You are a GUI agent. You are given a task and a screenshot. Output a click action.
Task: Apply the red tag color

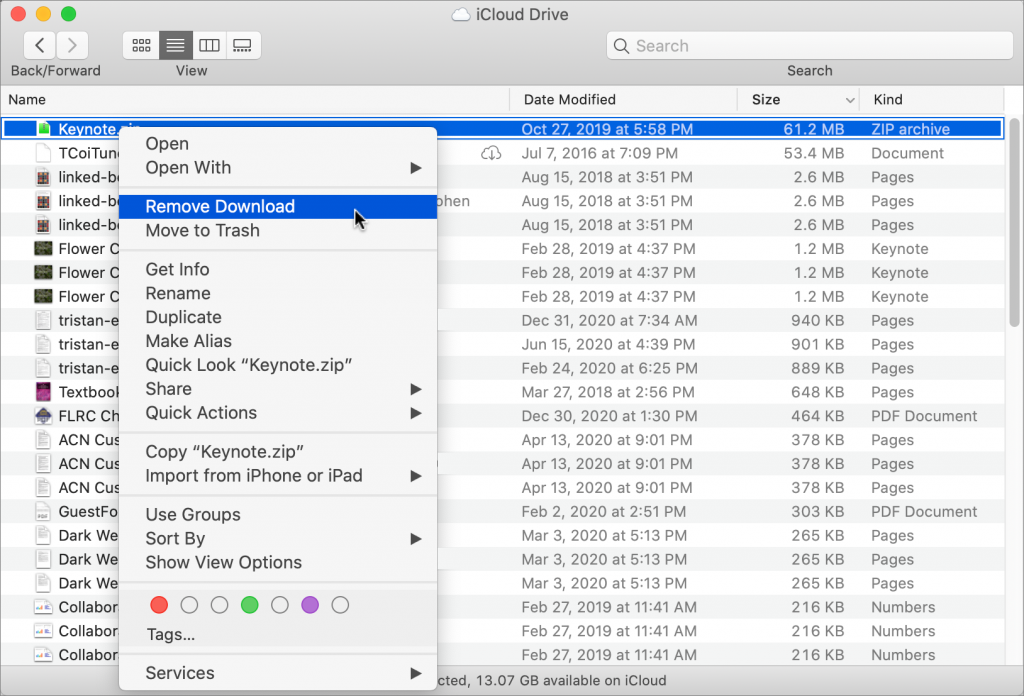[159, 605]
